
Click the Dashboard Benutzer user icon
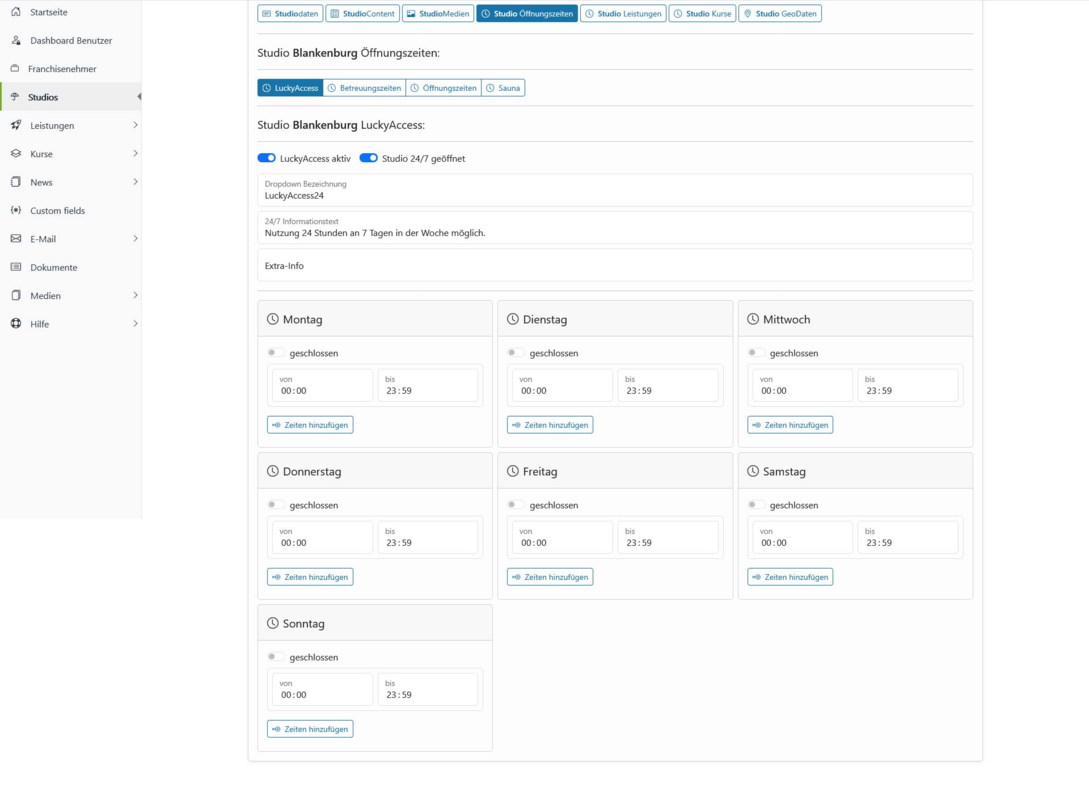pyautogui.click(x=16, y=40)
